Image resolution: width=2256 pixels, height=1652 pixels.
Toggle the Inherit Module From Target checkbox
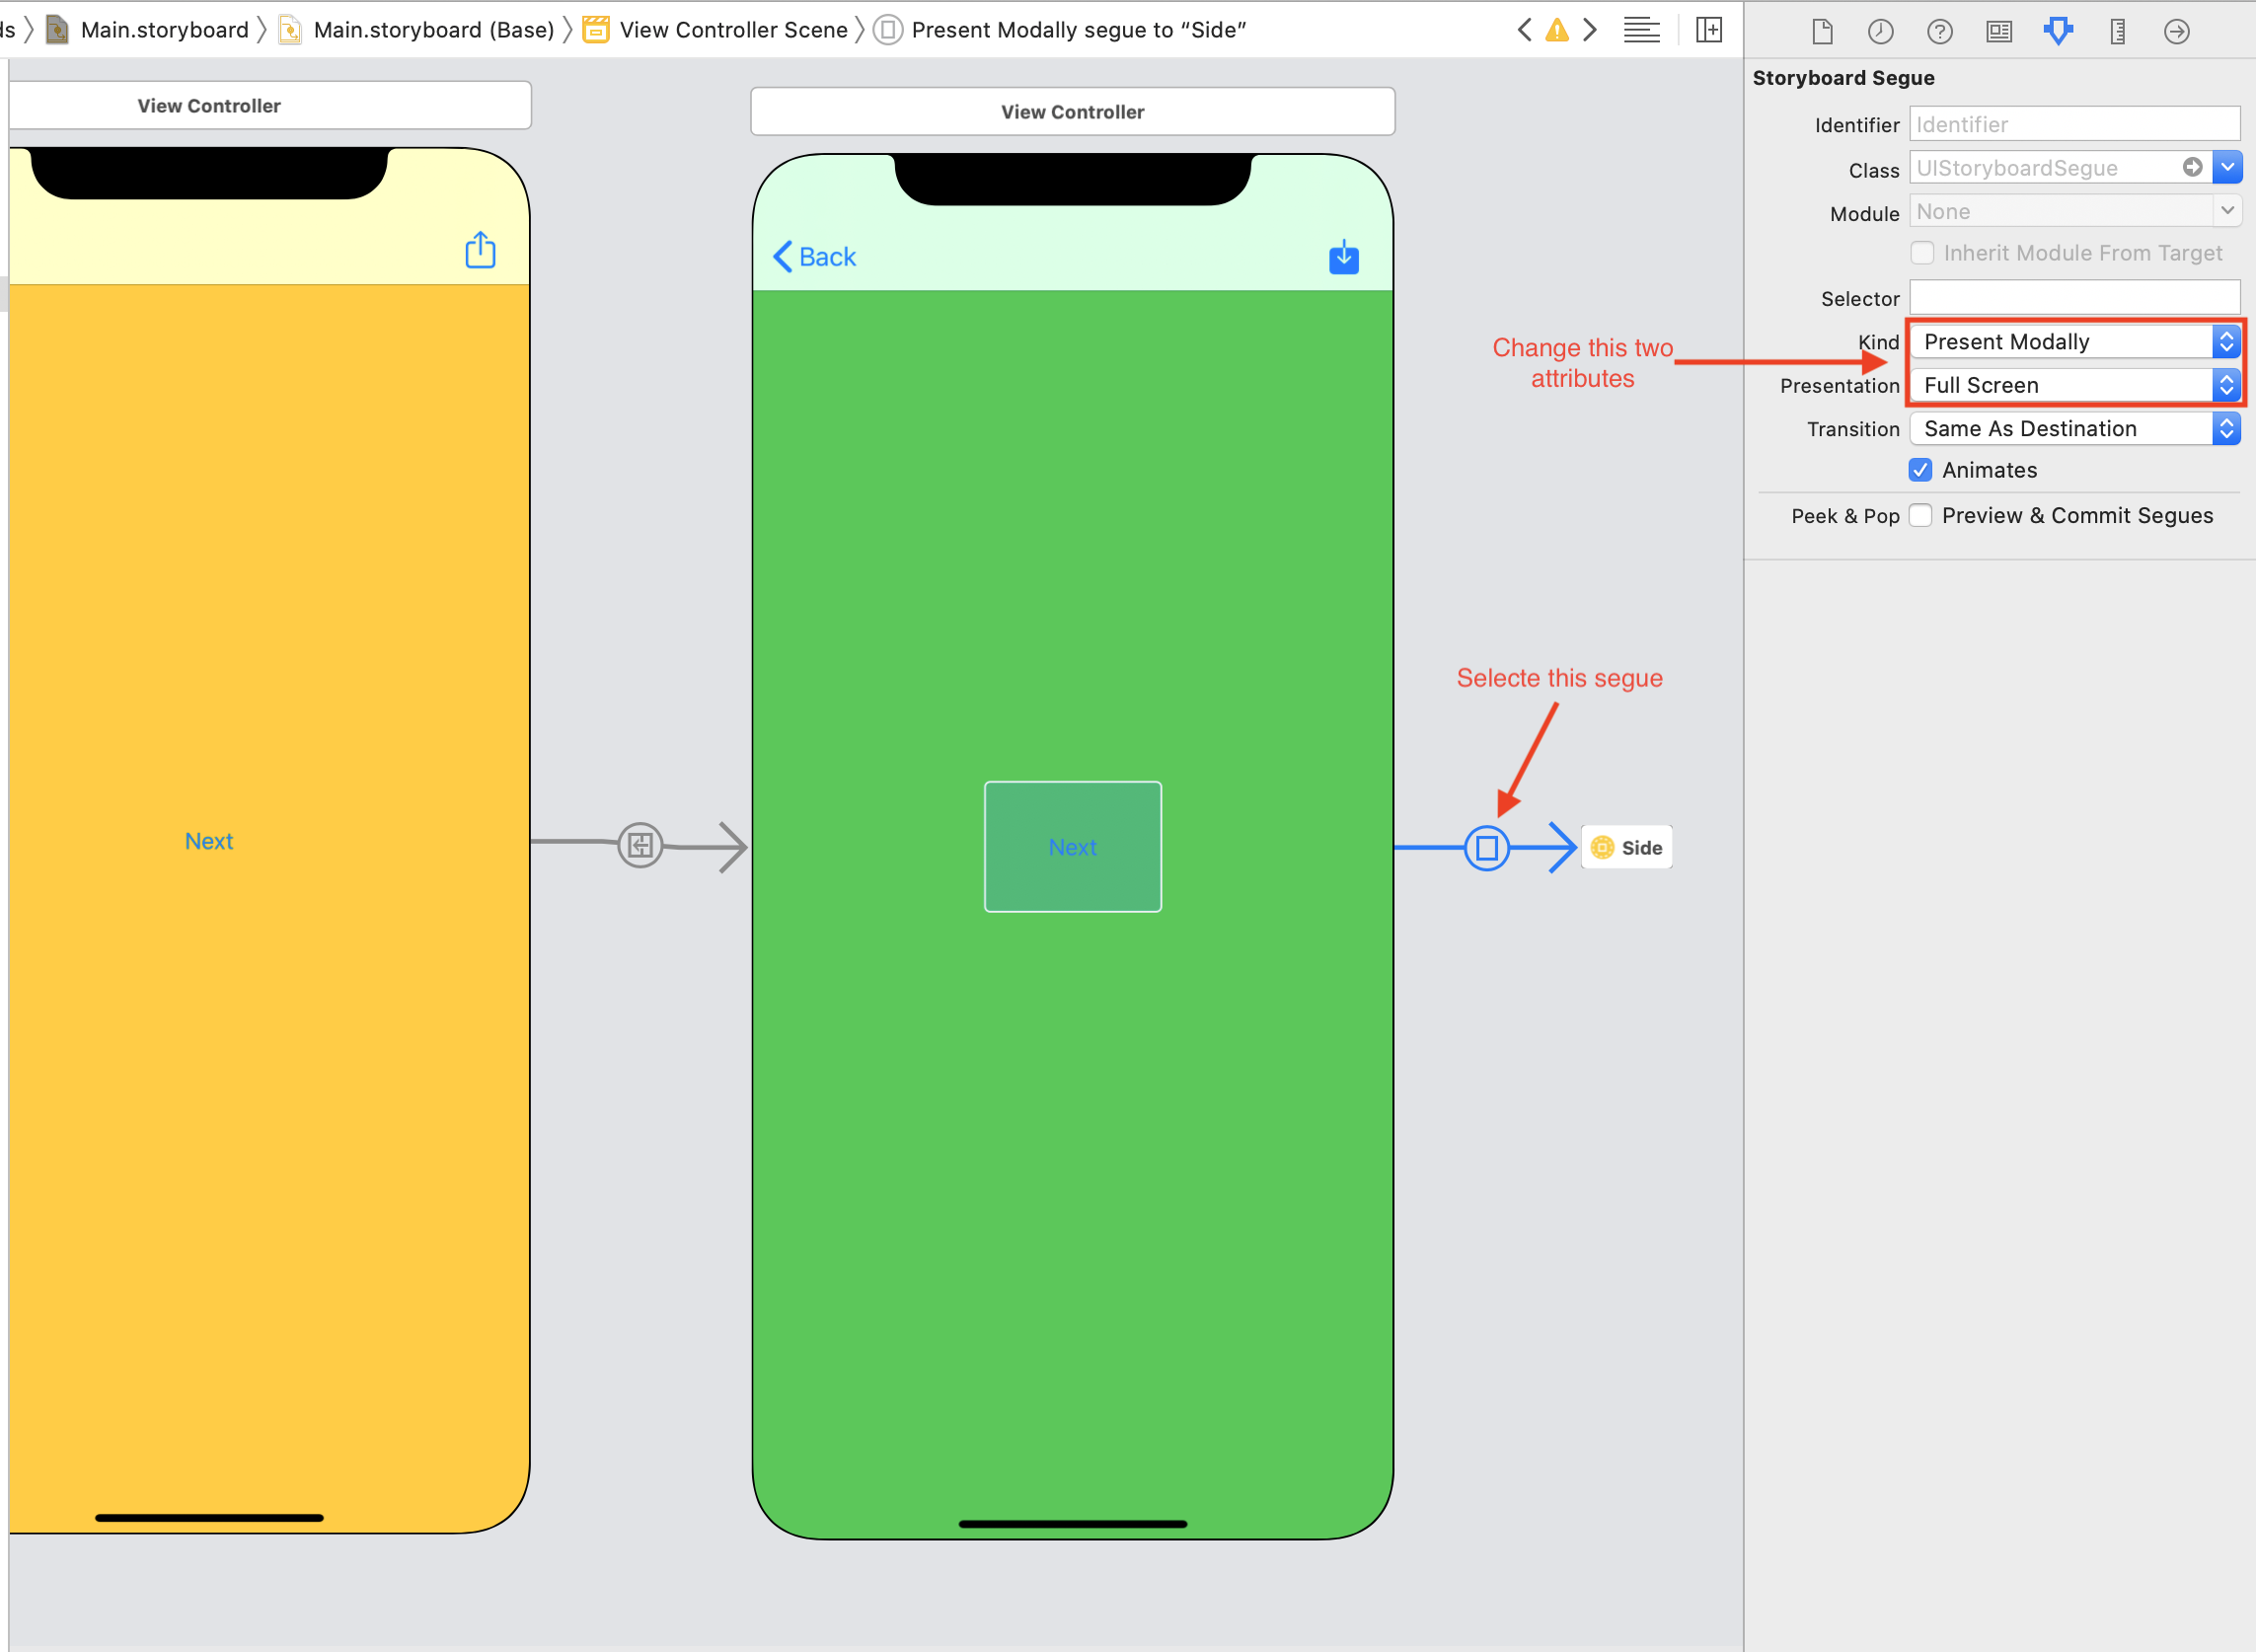tap(1923, 254)
